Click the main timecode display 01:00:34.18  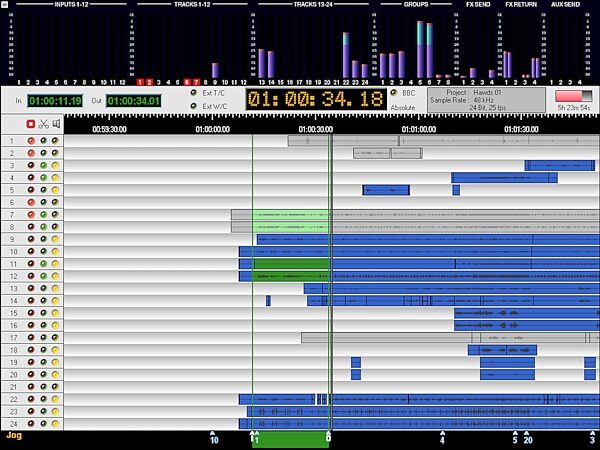[316, 99]
